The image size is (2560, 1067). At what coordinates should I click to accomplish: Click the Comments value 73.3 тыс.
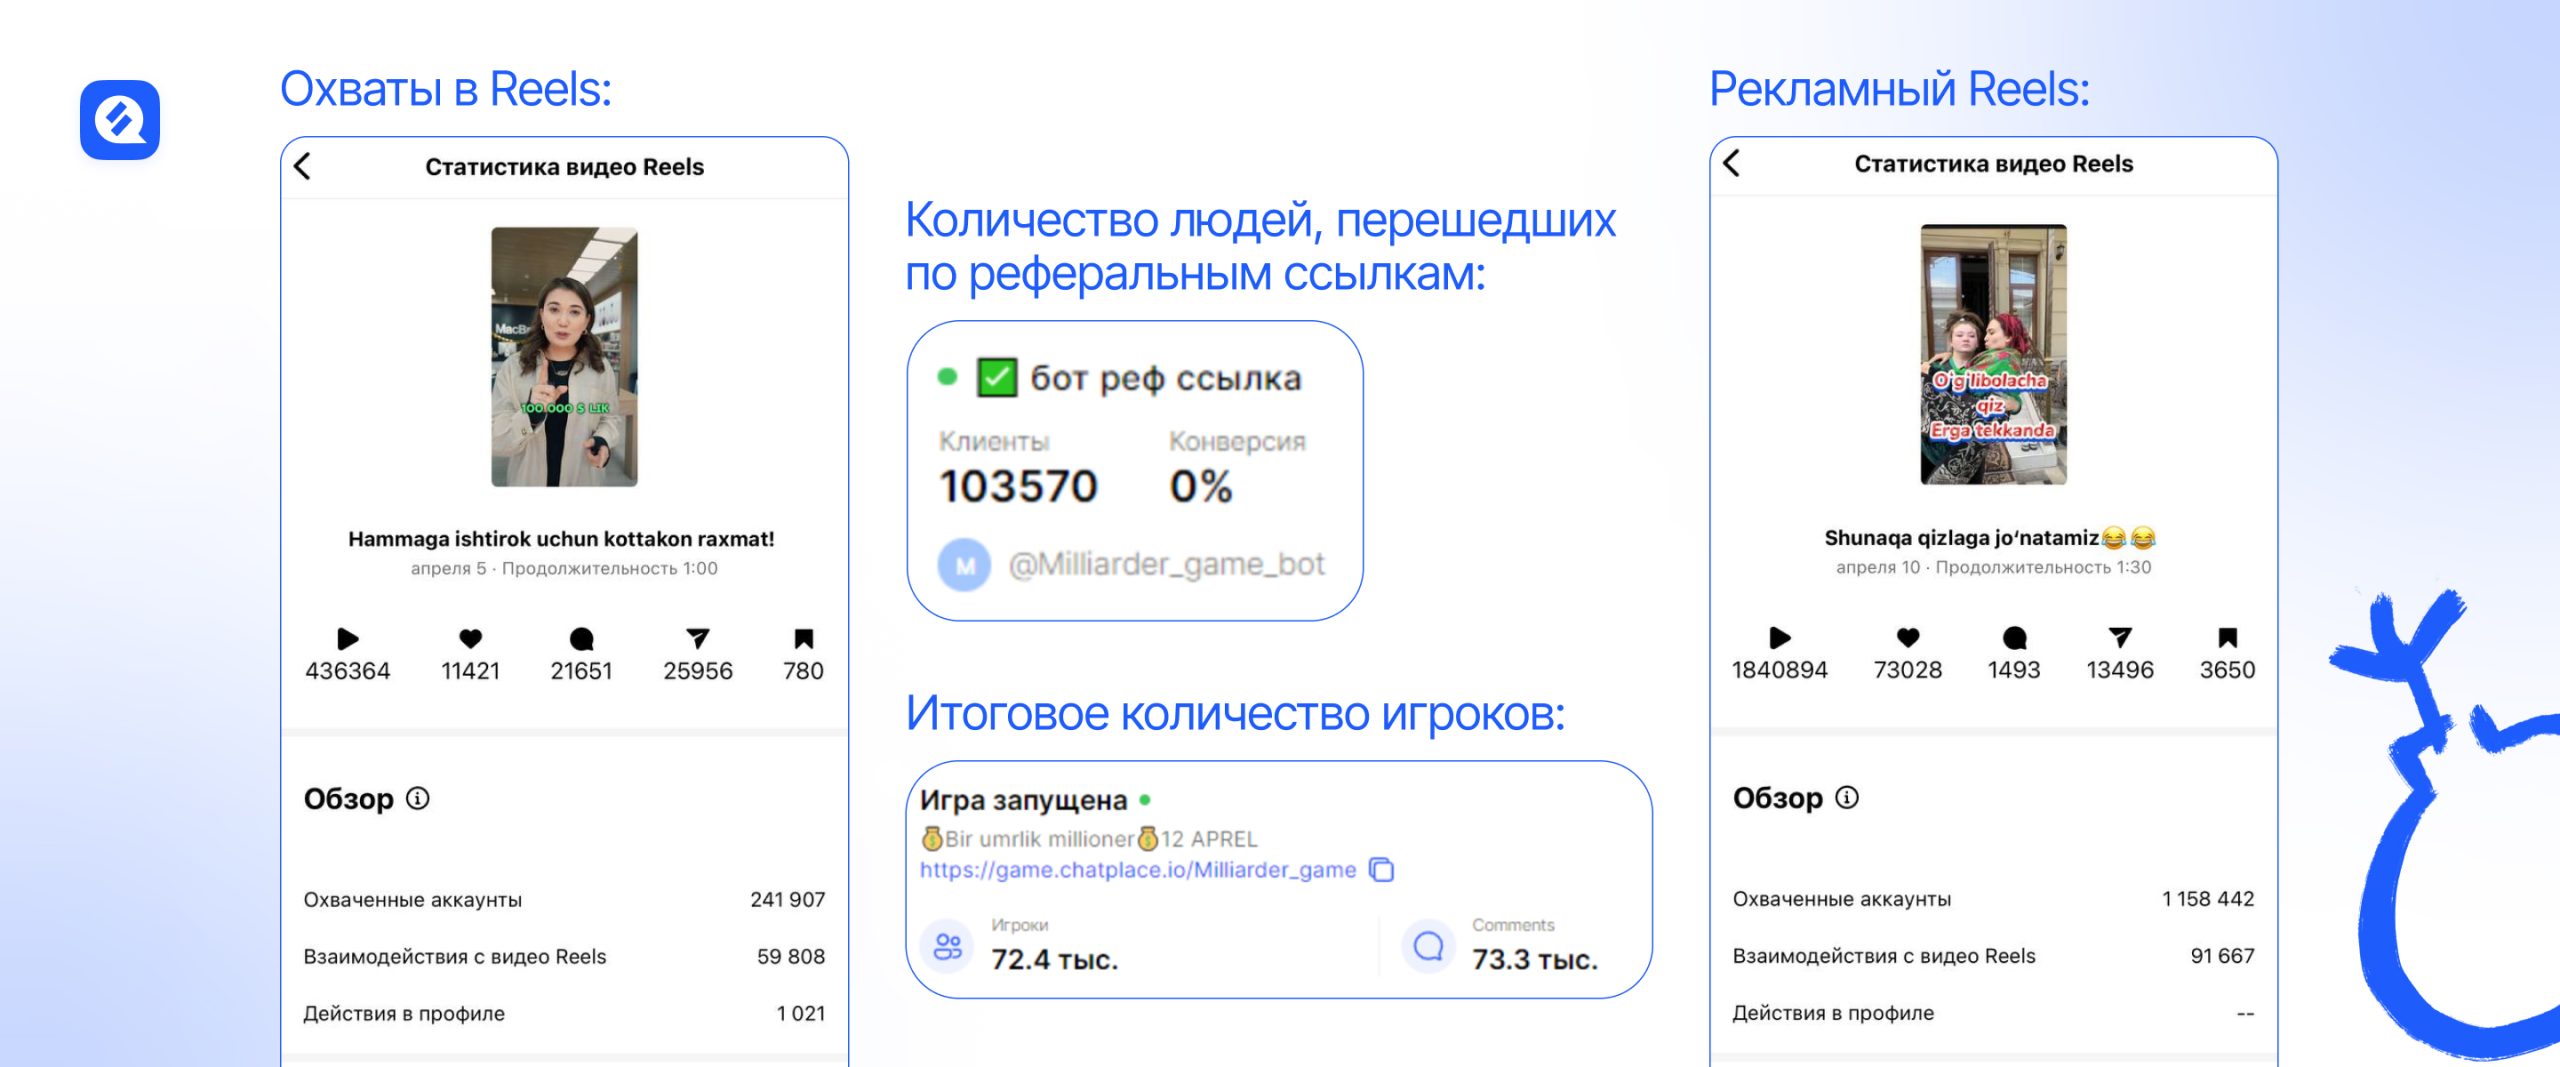pos(1534,960)
